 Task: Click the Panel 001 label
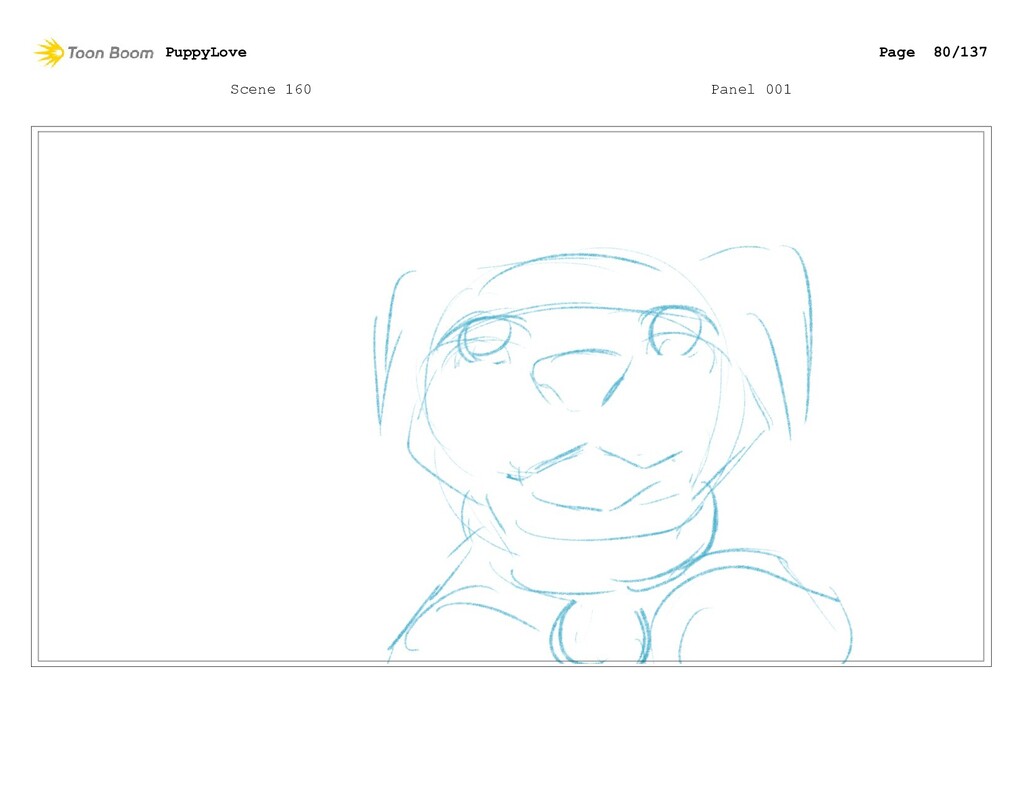pos(751,89)
